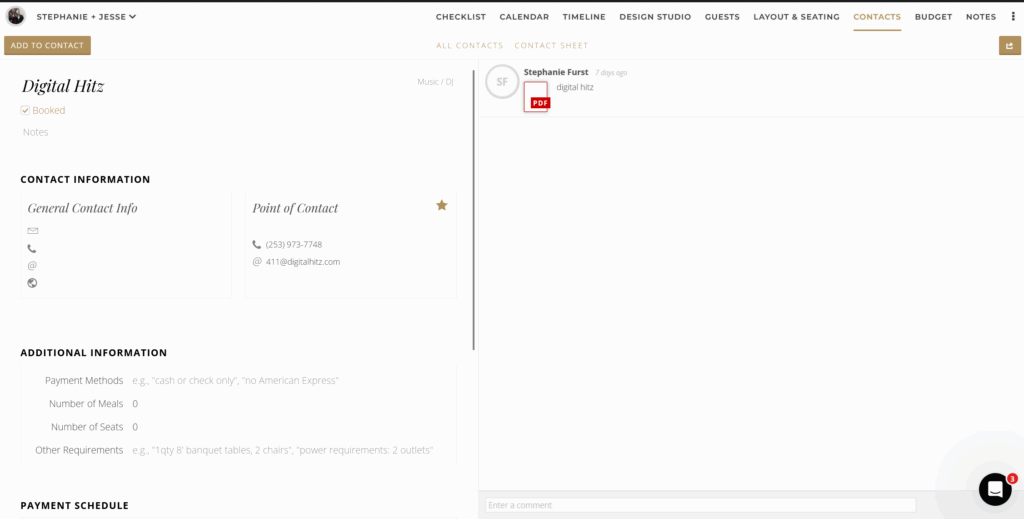Image resolution: width=1024 pixels, height=519 pixels.
Task: Click the General Contact Info heading
Action: [82, 208]
